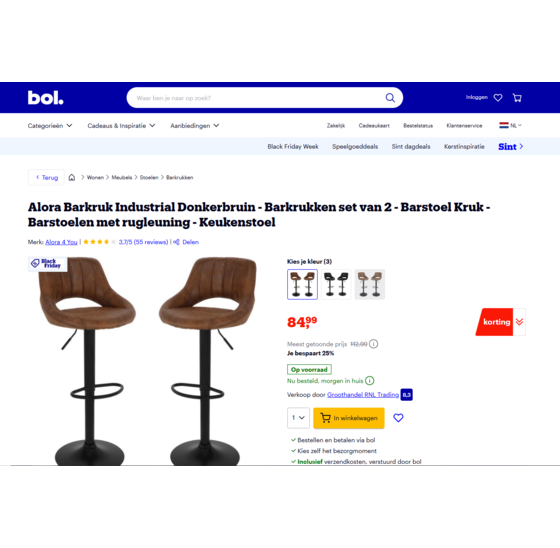Screen dimensions: 560x548
Task: Open Black Friday Week tab
Action: (293, 146)
